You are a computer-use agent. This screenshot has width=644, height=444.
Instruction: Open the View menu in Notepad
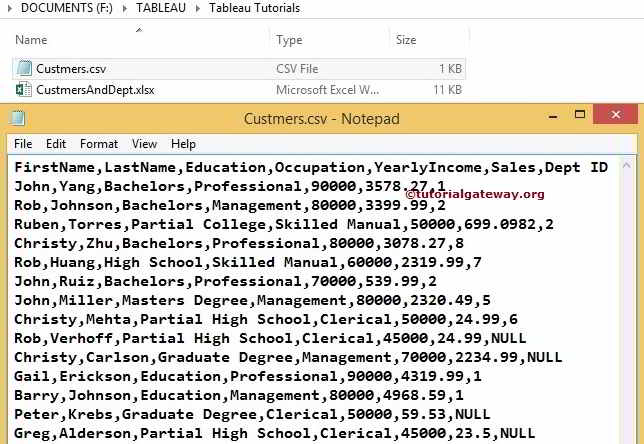coord(144,144)
